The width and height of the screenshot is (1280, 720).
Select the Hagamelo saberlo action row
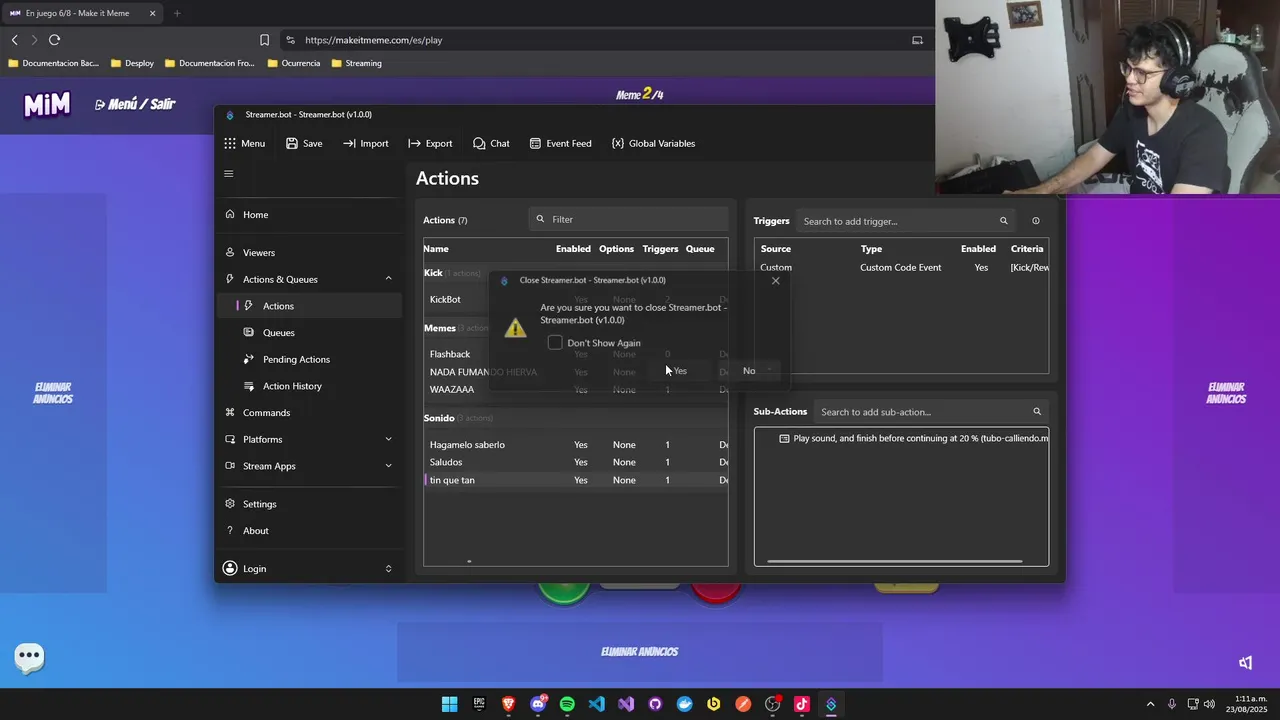[576, 445]
